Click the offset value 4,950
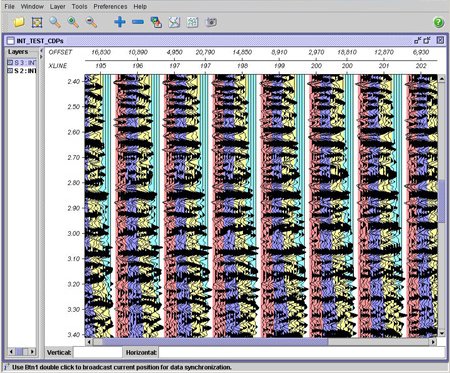The image size is (450, 373). (175, 52)
